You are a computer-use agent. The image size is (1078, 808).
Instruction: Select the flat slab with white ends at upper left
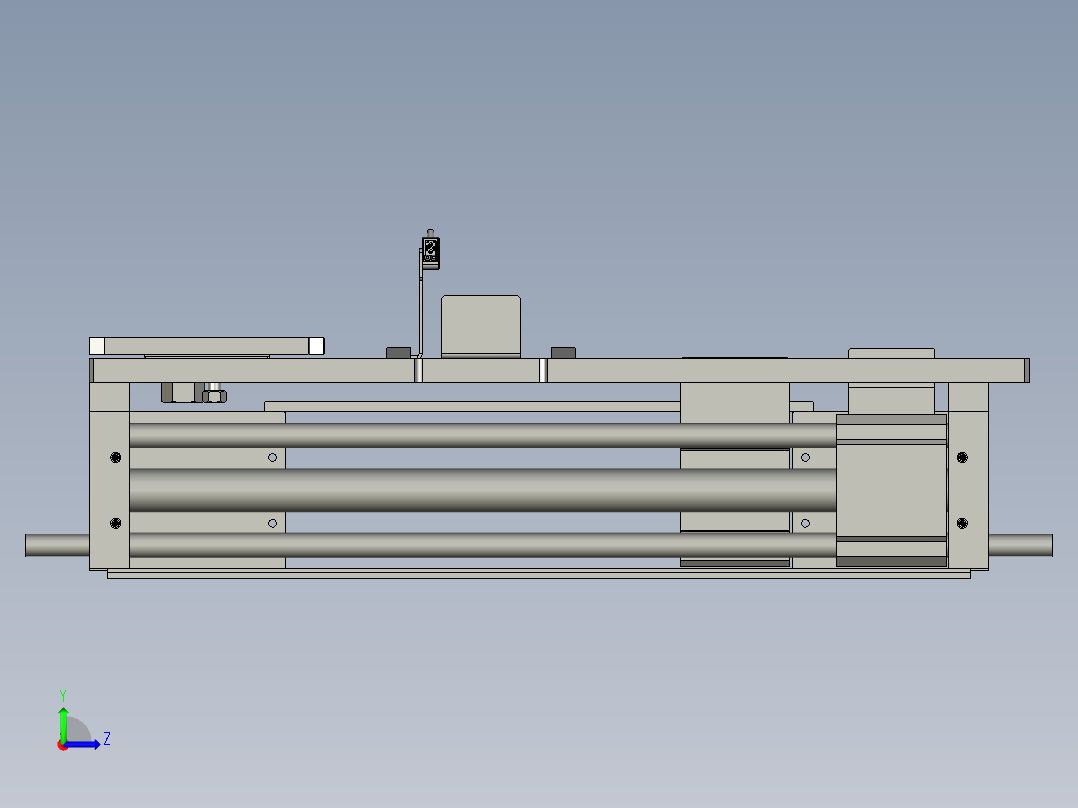[206, 346]
